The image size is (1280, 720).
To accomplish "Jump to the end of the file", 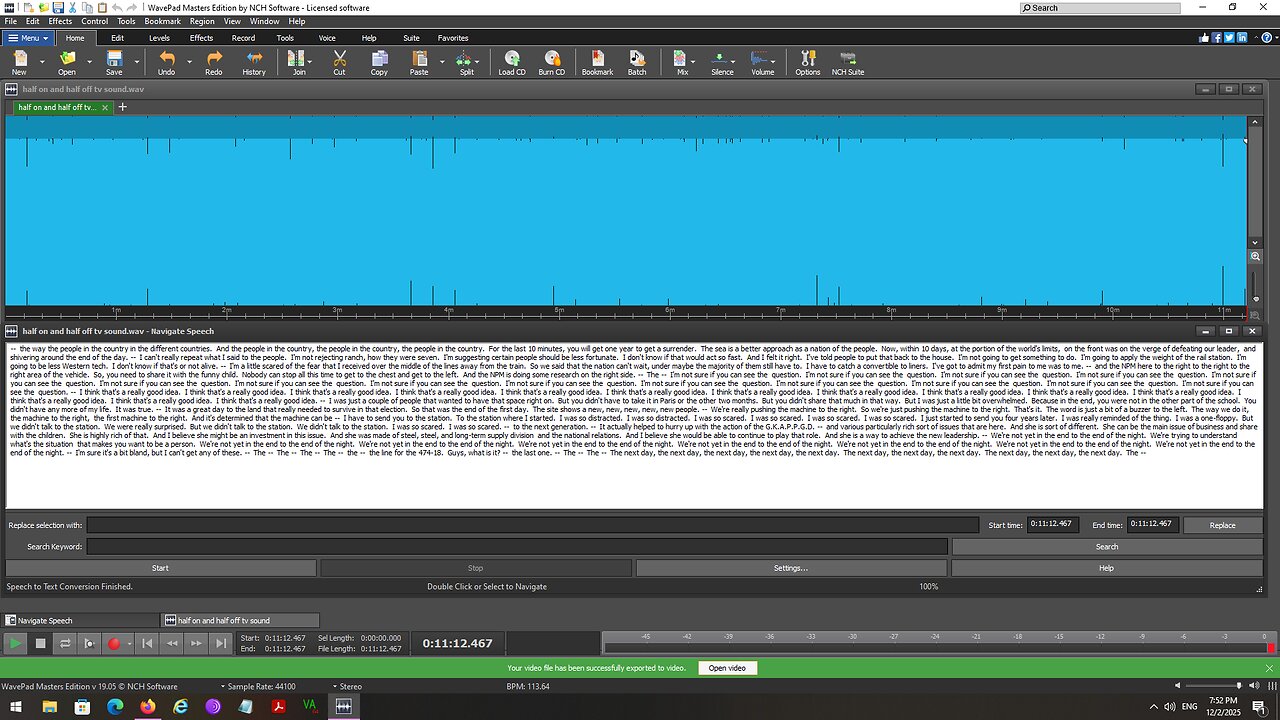I will point(221,643).
